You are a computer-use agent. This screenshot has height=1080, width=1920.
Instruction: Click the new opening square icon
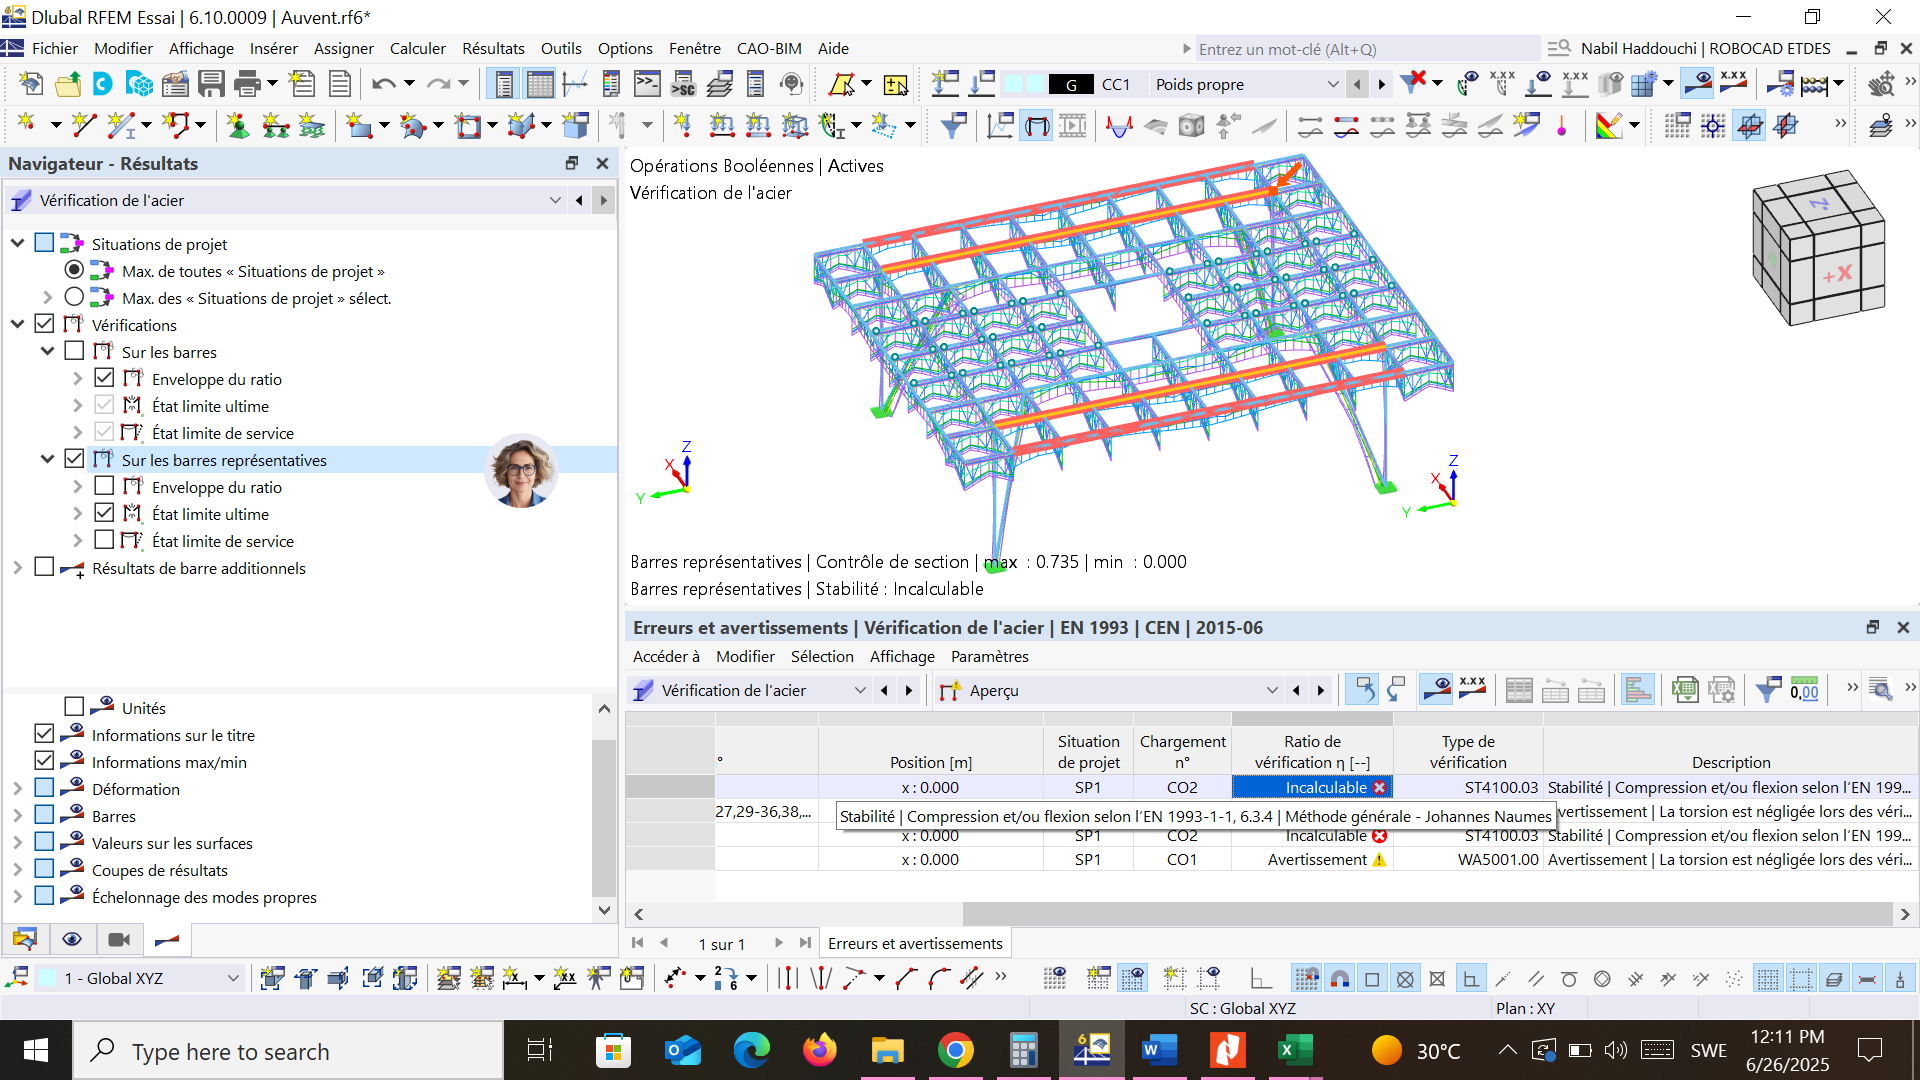[467, 125]
